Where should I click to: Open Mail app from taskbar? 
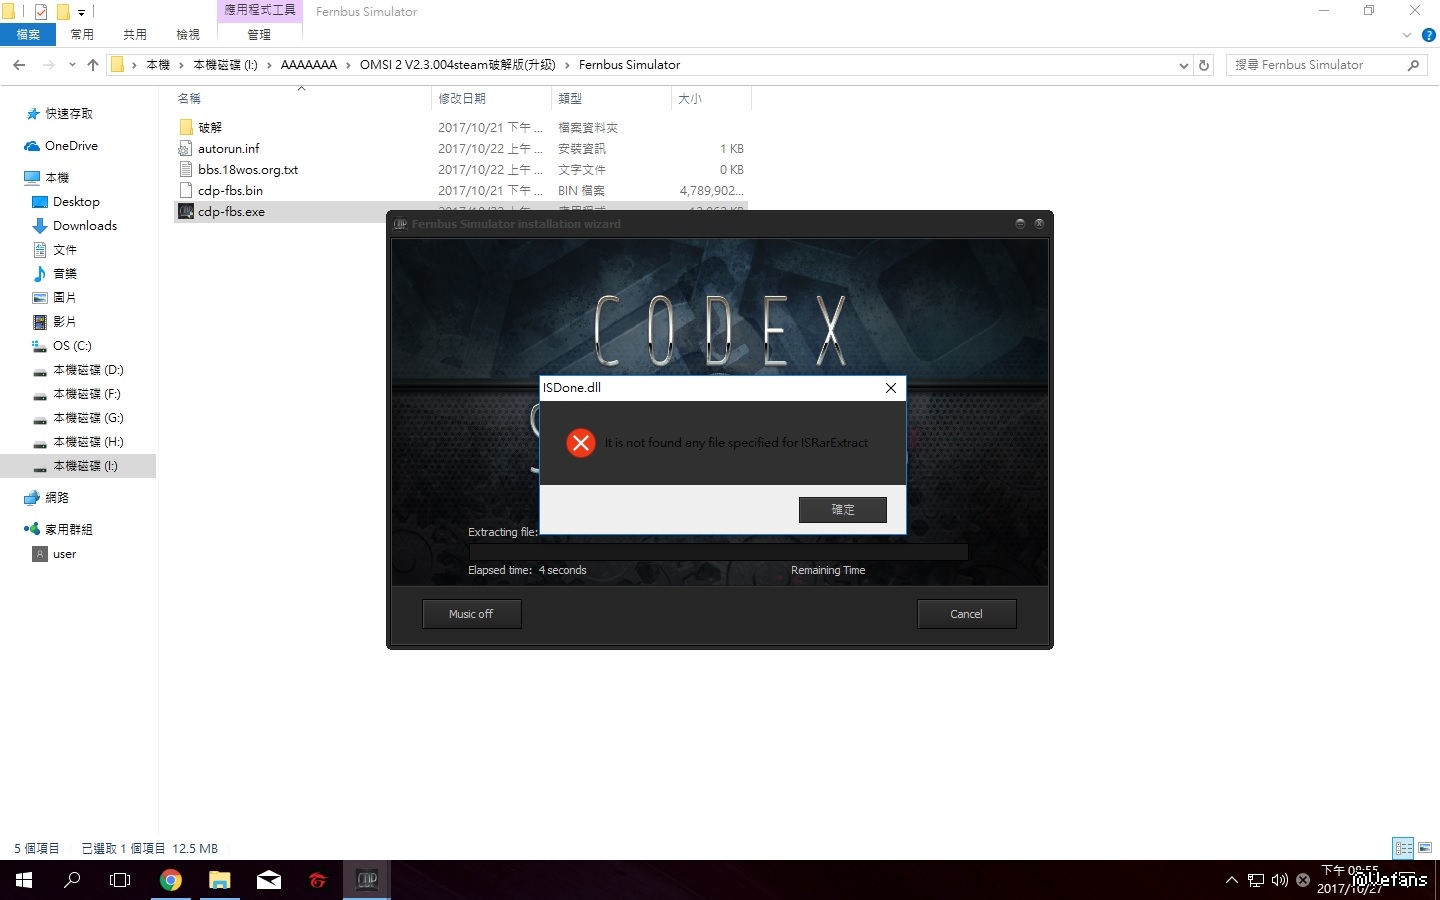click(x=269, y=880)
